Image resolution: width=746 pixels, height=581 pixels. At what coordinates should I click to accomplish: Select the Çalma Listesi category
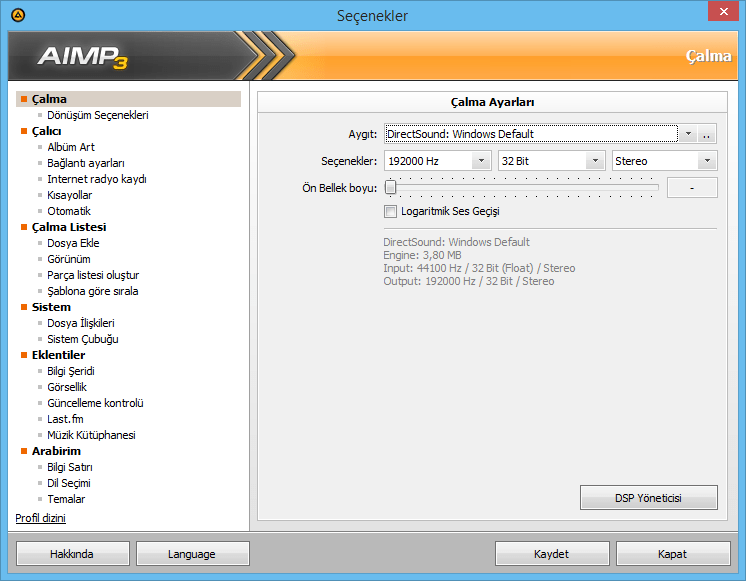coord(69,227)
